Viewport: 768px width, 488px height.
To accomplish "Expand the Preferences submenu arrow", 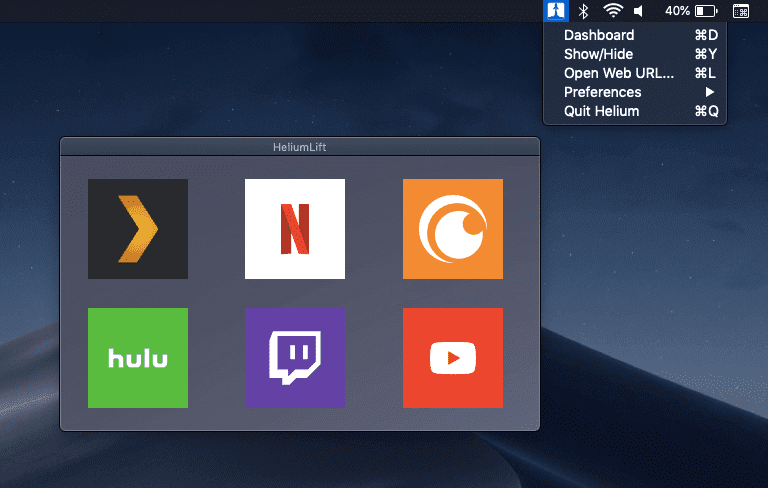I will (x=710, y=92).
